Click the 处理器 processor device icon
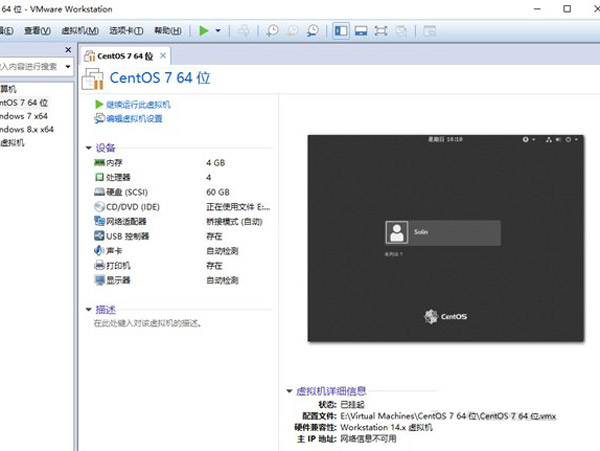Screen dimensions: 600x451 (99, 177)
